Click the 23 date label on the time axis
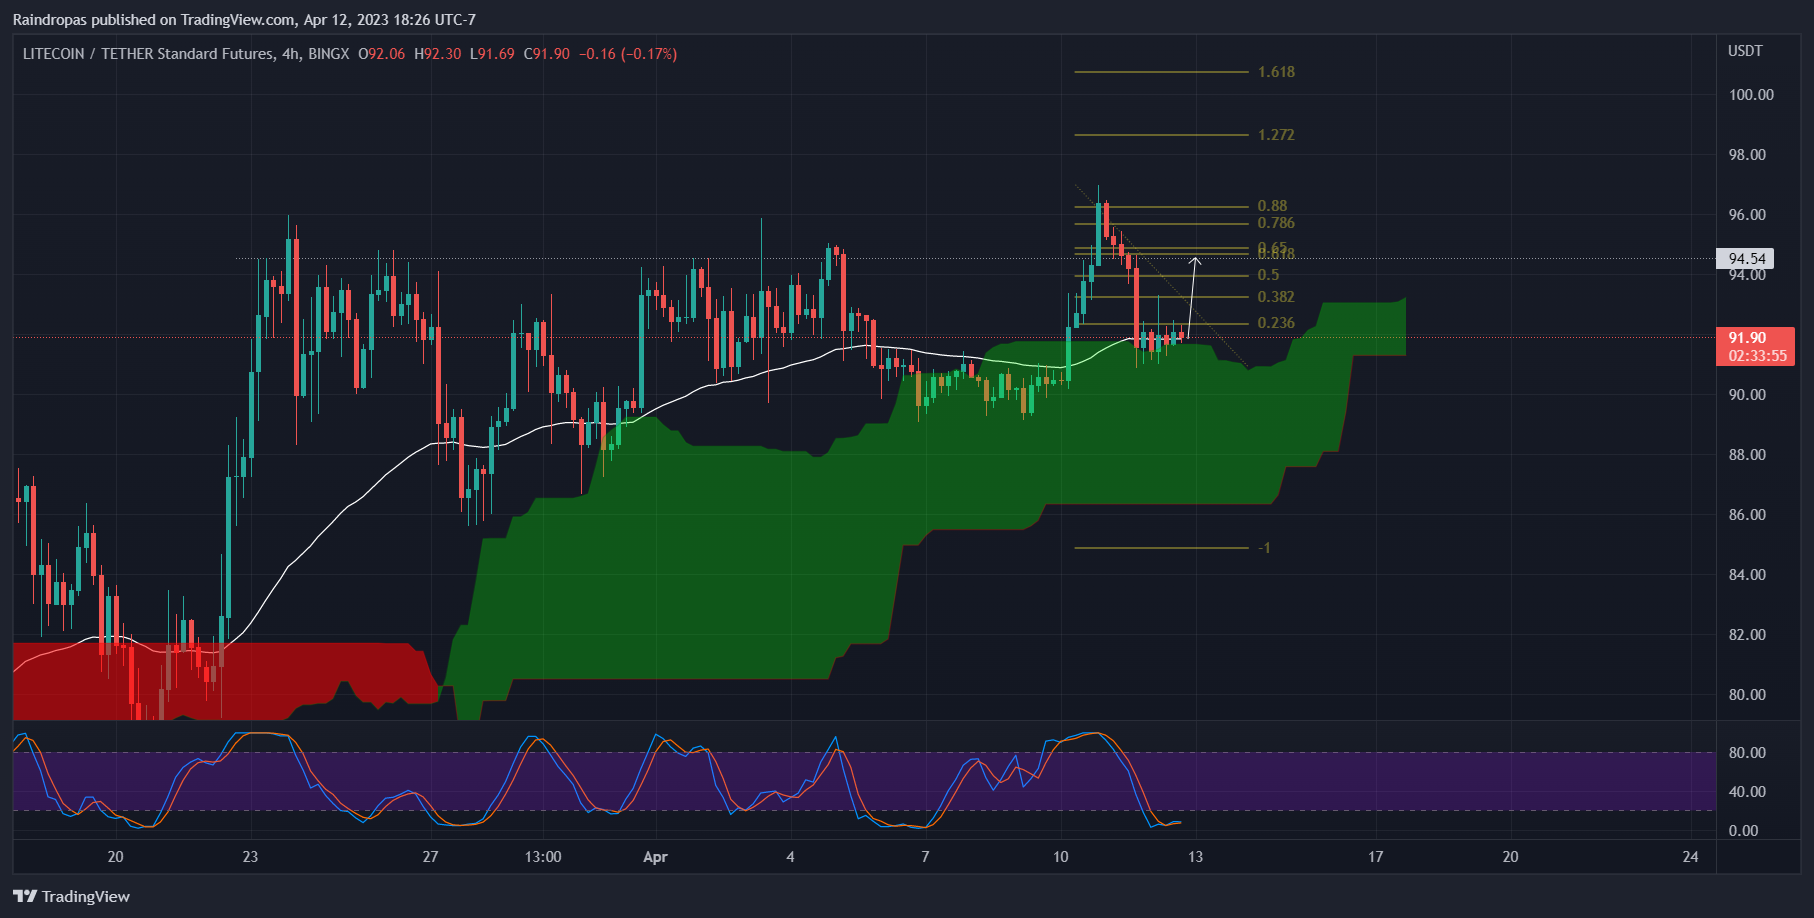Image resolution: width=1814 pixels, height=918 pixels. point(250,857)
